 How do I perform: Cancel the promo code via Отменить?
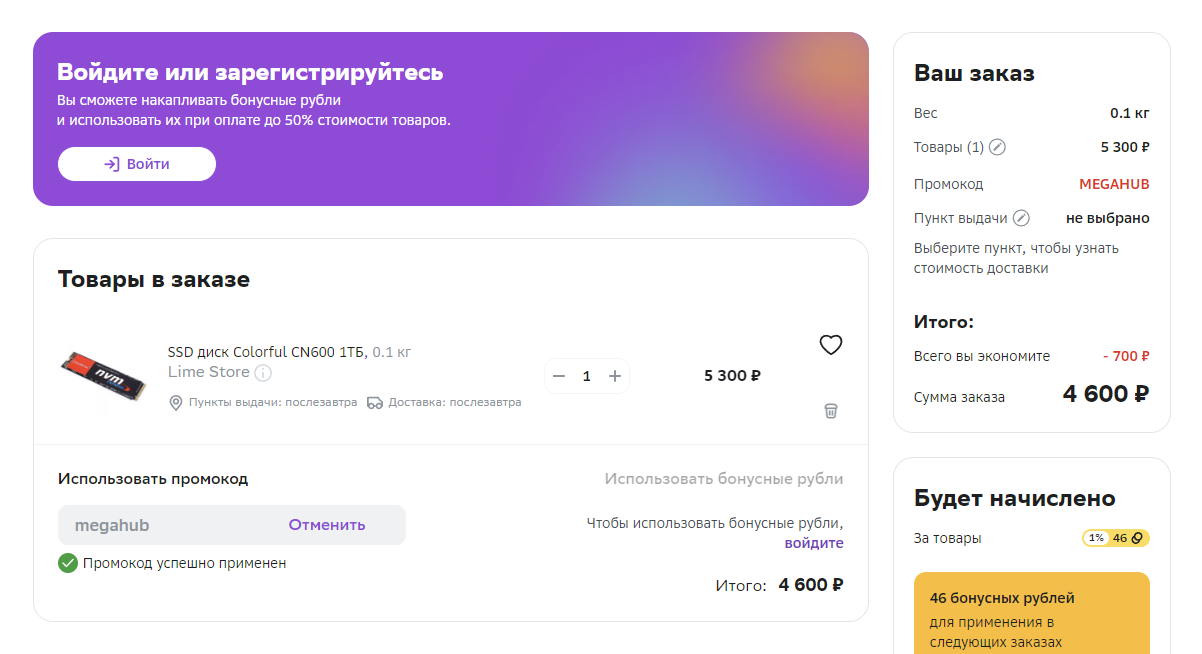[x=327, y=525]
